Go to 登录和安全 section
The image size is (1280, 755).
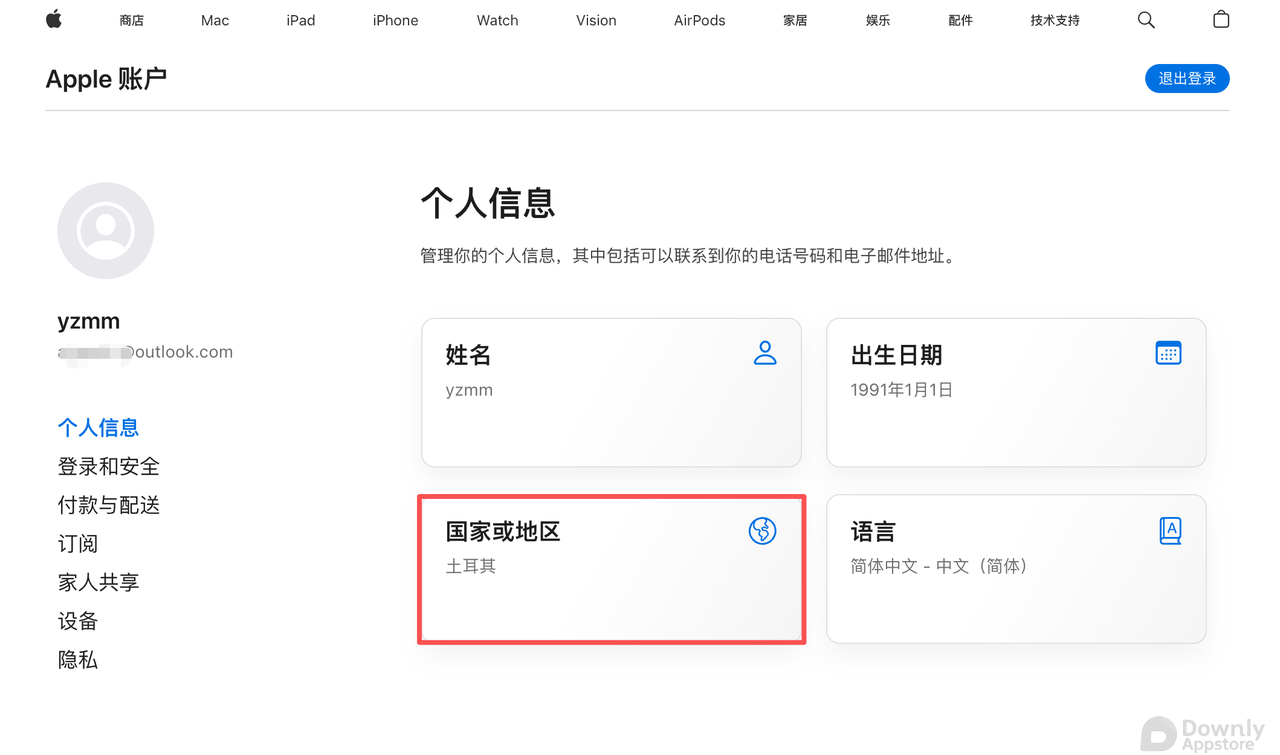tap(109, 467)
